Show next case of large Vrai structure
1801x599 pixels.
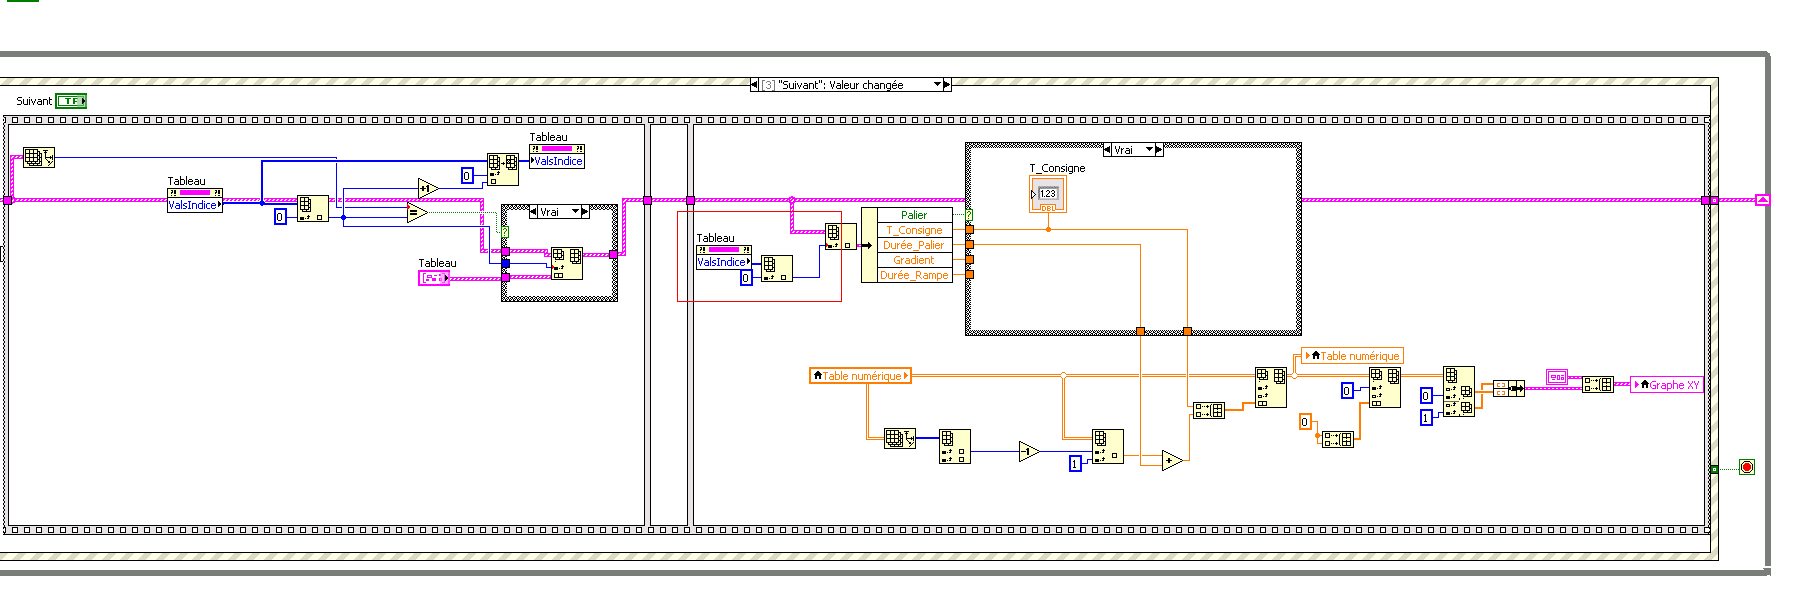click(1159, 150)
